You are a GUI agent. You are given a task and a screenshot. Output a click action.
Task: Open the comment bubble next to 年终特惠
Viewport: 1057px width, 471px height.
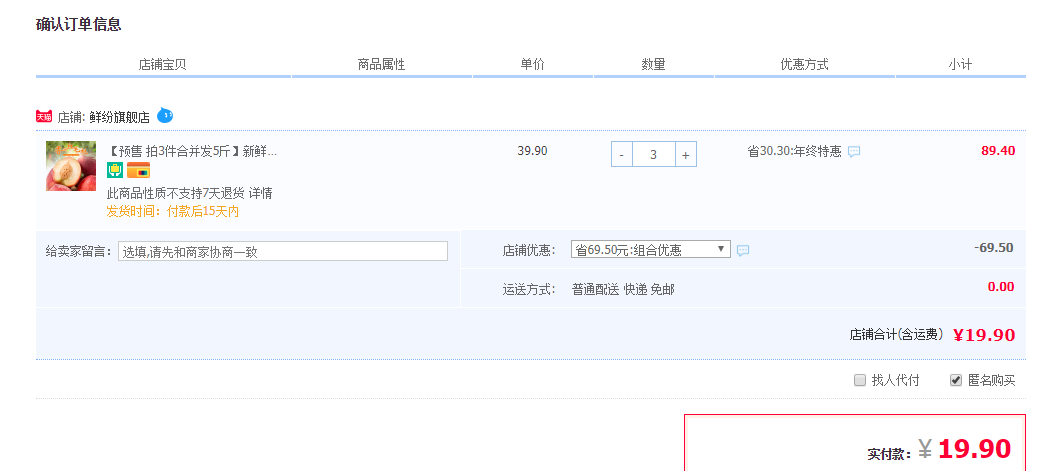pyautogui.click(x=854, y=152)
